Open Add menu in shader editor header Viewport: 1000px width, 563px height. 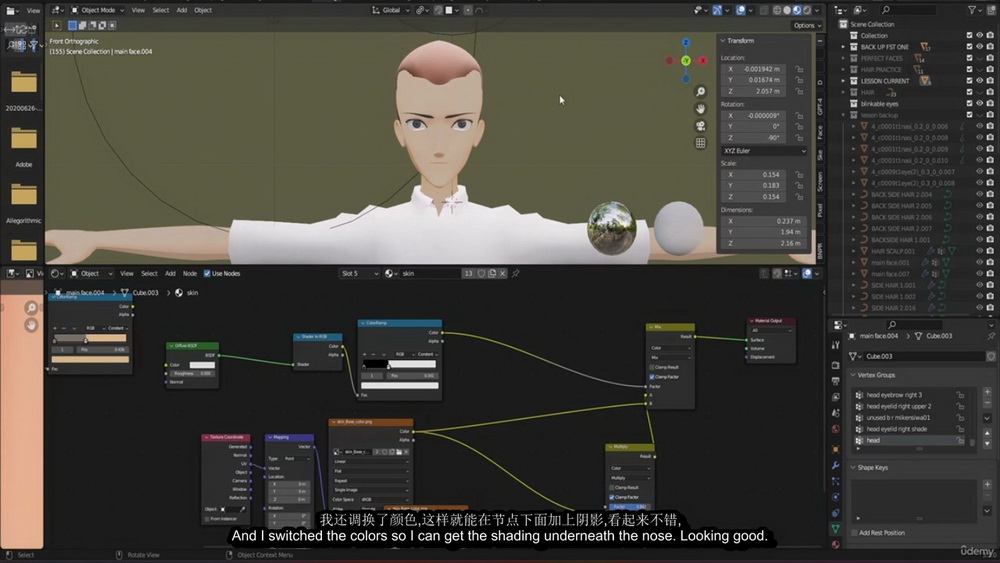170,274
